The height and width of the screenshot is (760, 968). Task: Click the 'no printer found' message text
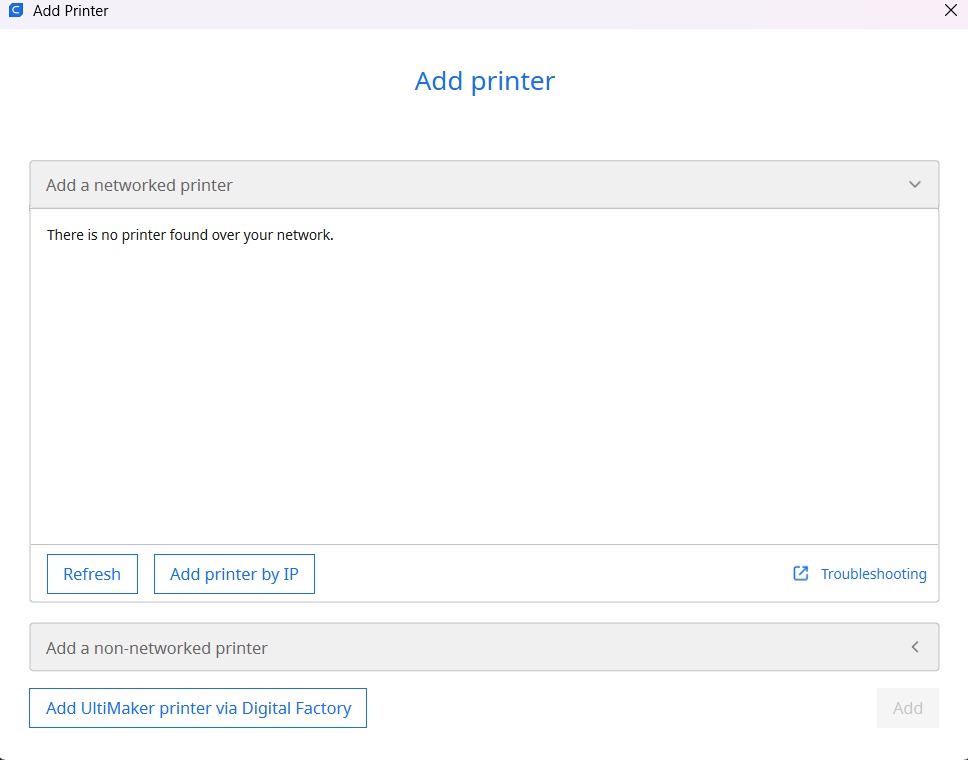tap(190, 236)
